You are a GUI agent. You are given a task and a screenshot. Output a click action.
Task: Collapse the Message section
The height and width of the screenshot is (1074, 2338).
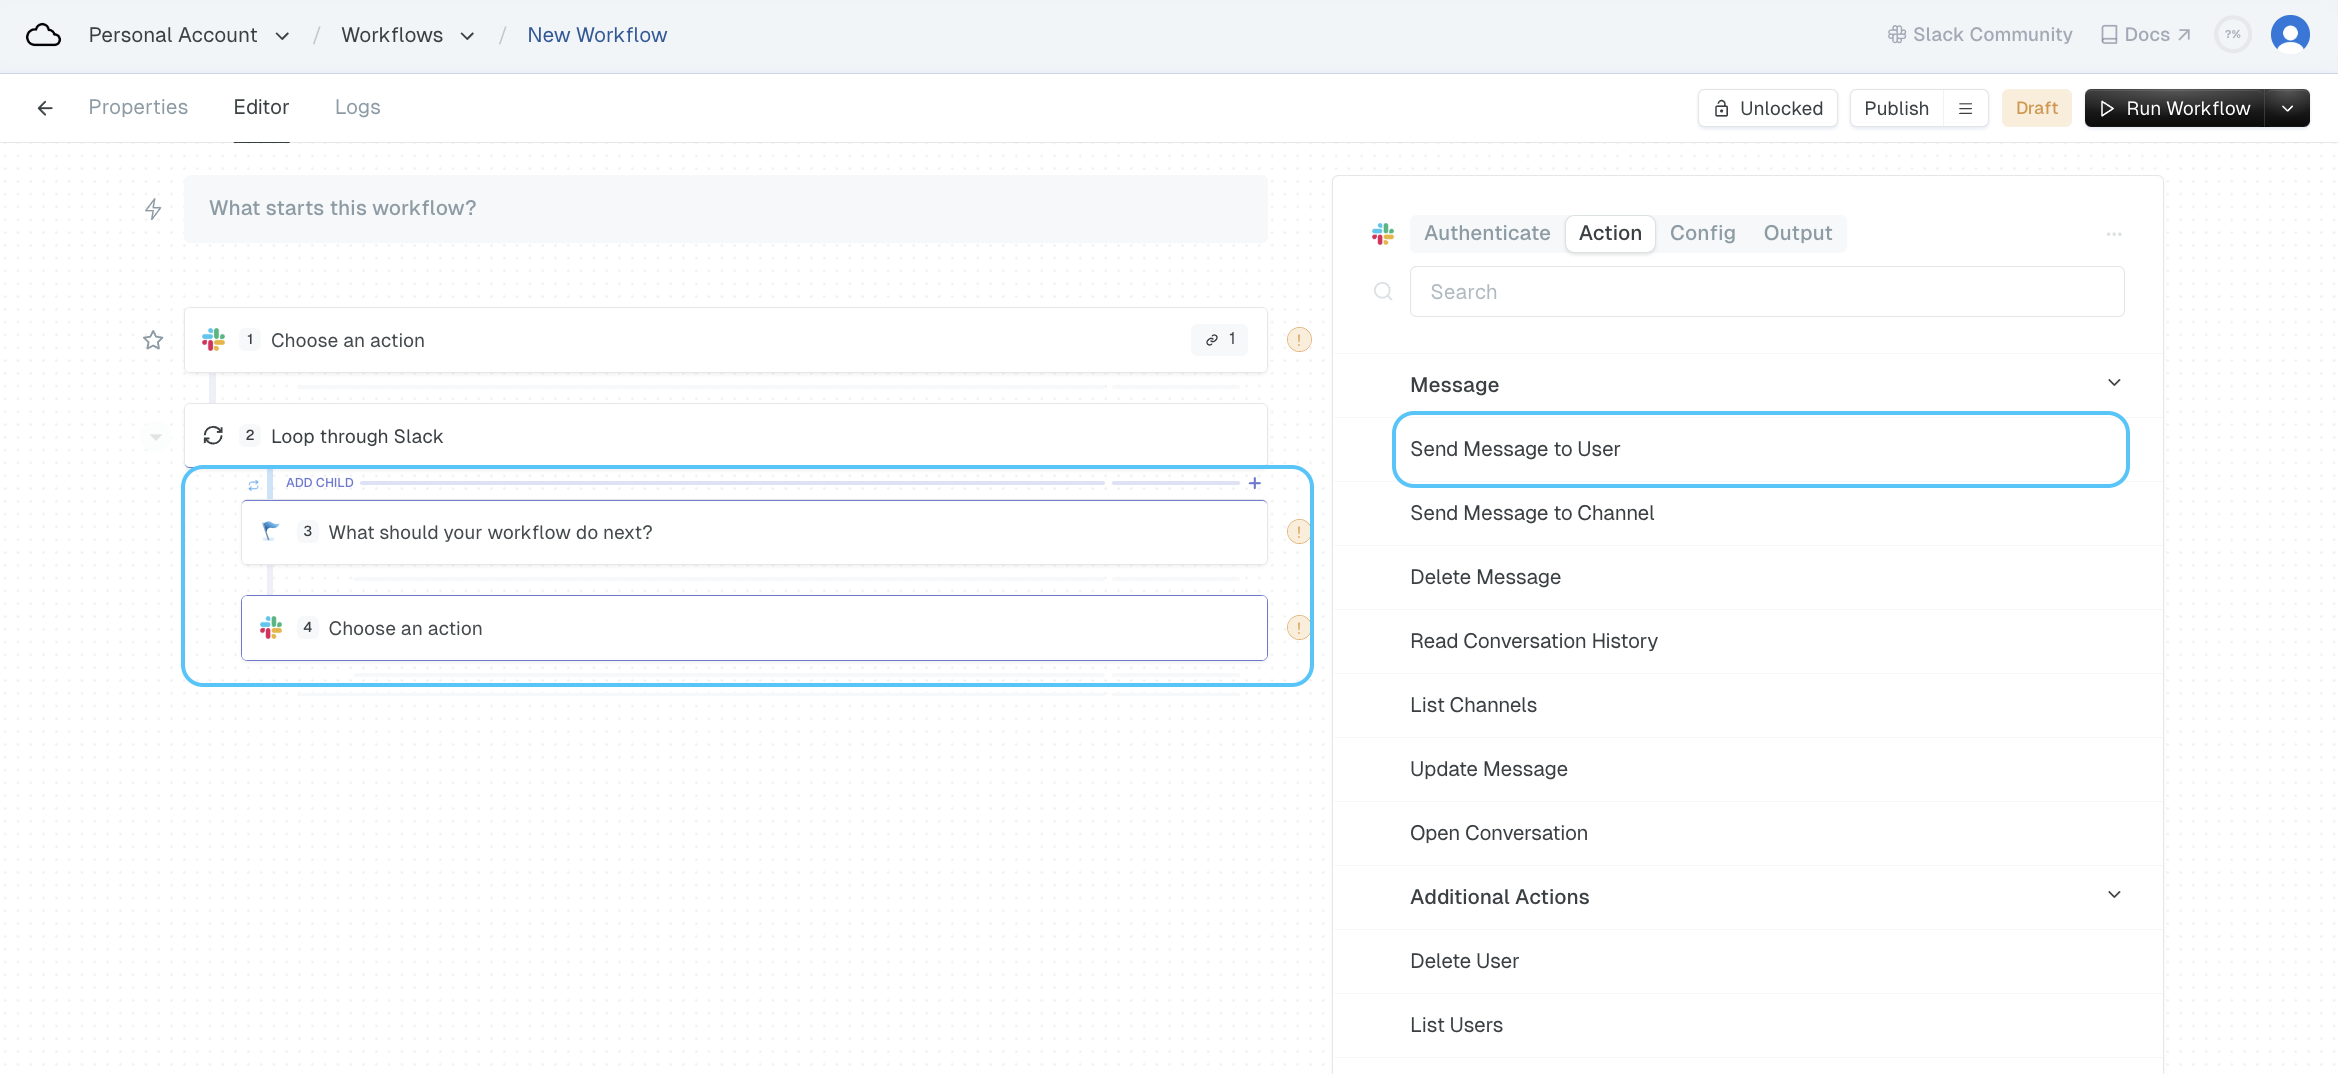[2114, 384]
